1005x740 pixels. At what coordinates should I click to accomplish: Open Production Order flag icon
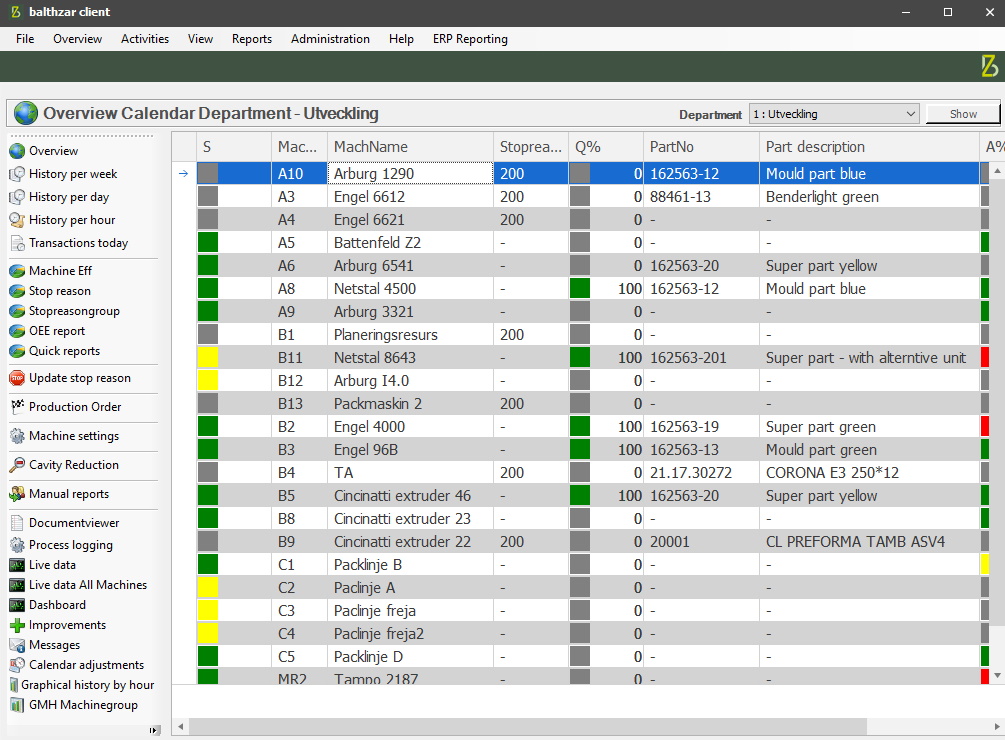(x=17, y=407)
